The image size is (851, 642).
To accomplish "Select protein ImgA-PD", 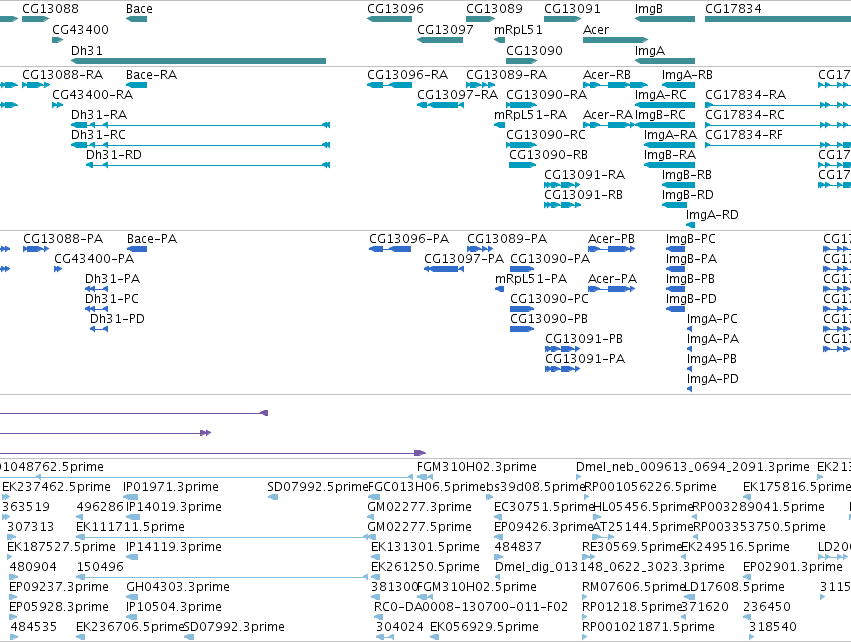I will point(689,389).
